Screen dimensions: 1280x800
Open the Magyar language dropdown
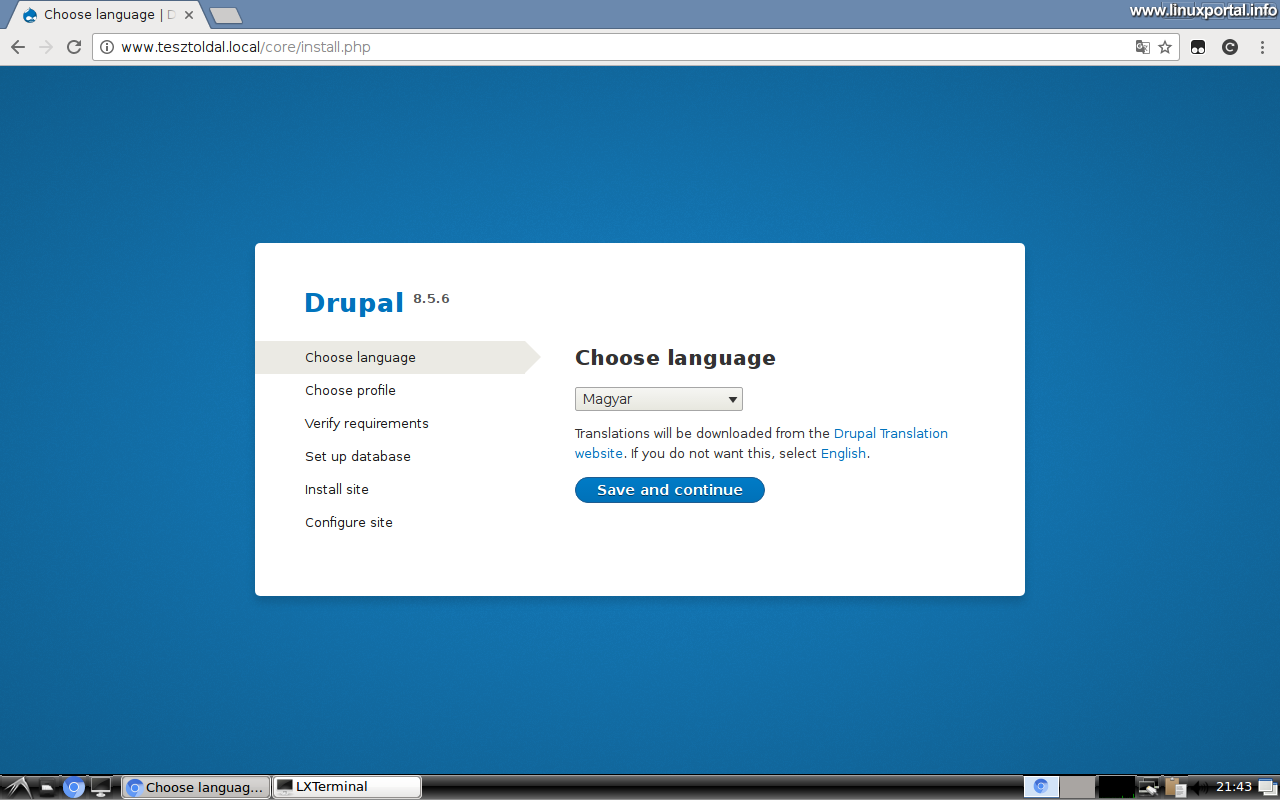tap(659, 399)
